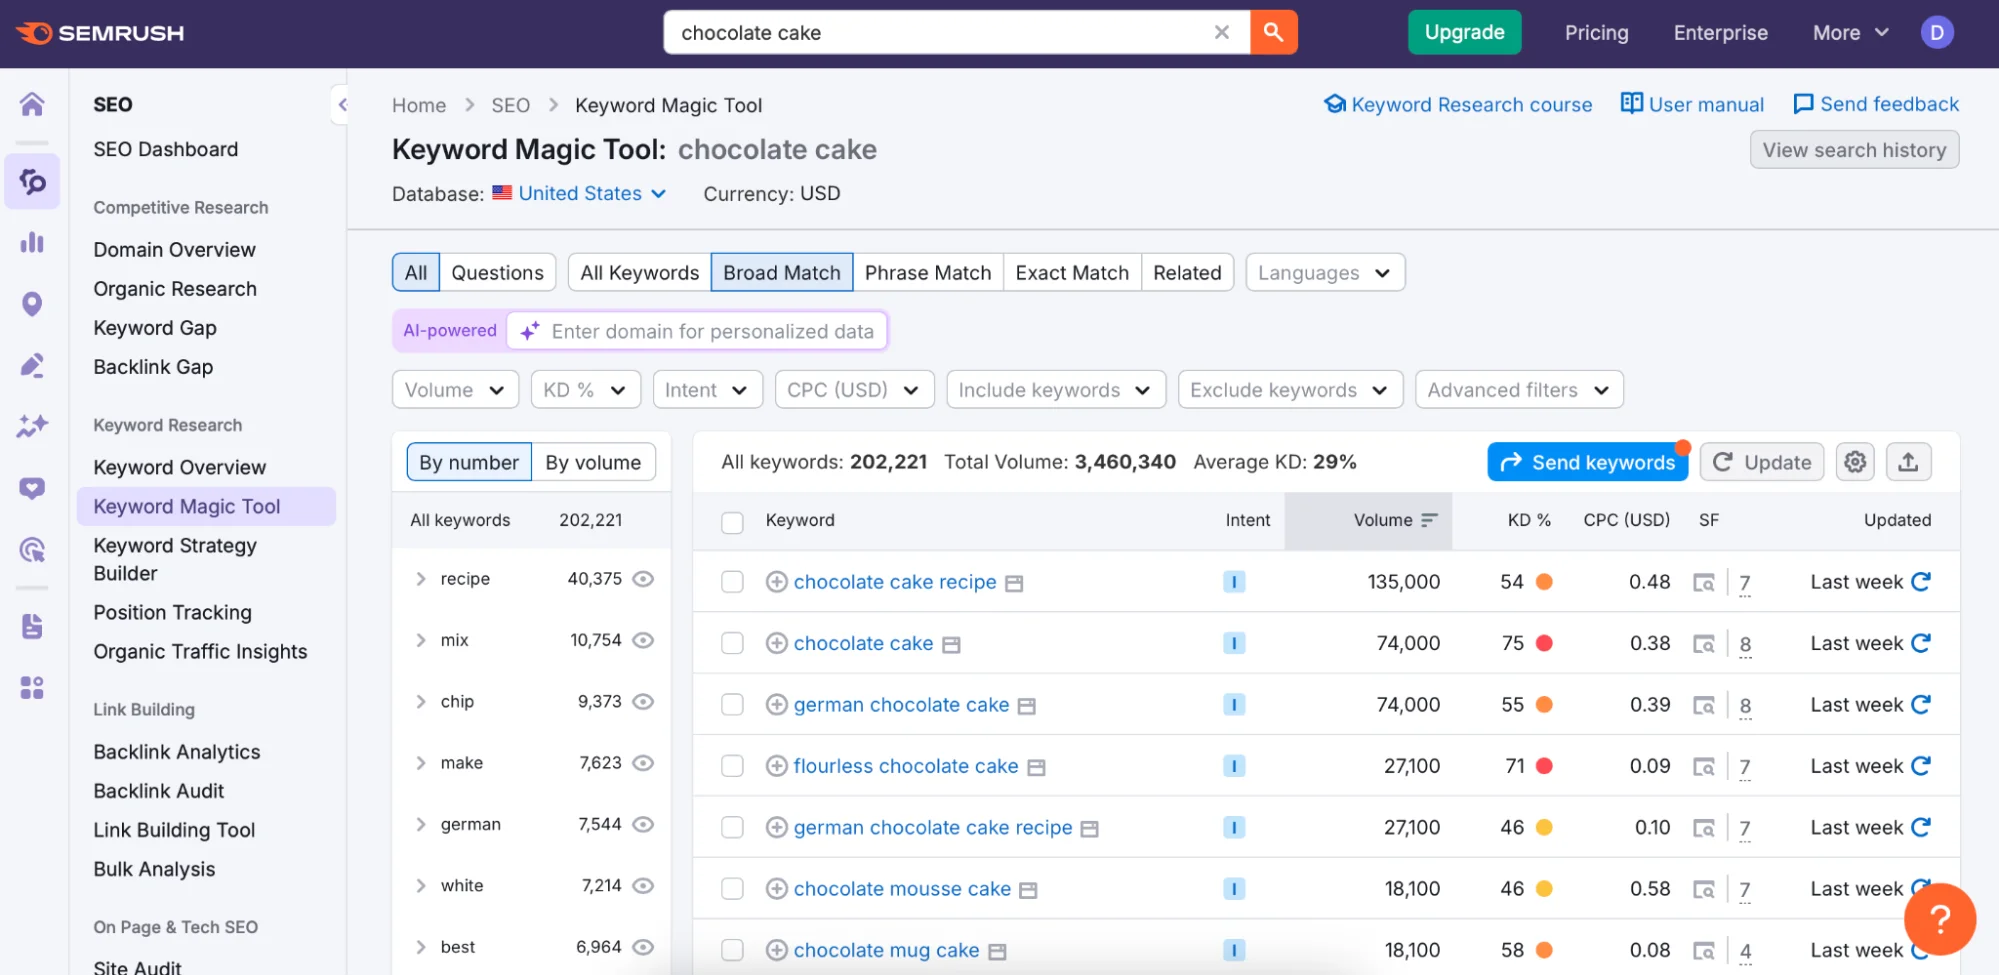The height and width of the screenshot is (976, 1999).
Task: Expand the mix keyword group
Action: point(421,640)
